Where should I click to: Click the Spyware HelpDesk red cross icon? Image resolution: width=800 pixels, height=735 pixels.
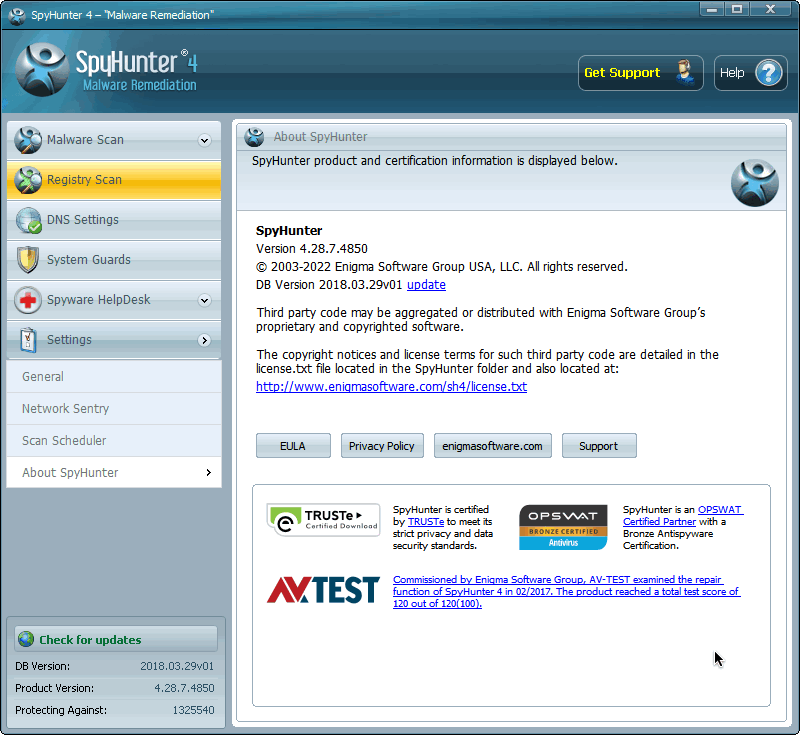click(28, 300)
